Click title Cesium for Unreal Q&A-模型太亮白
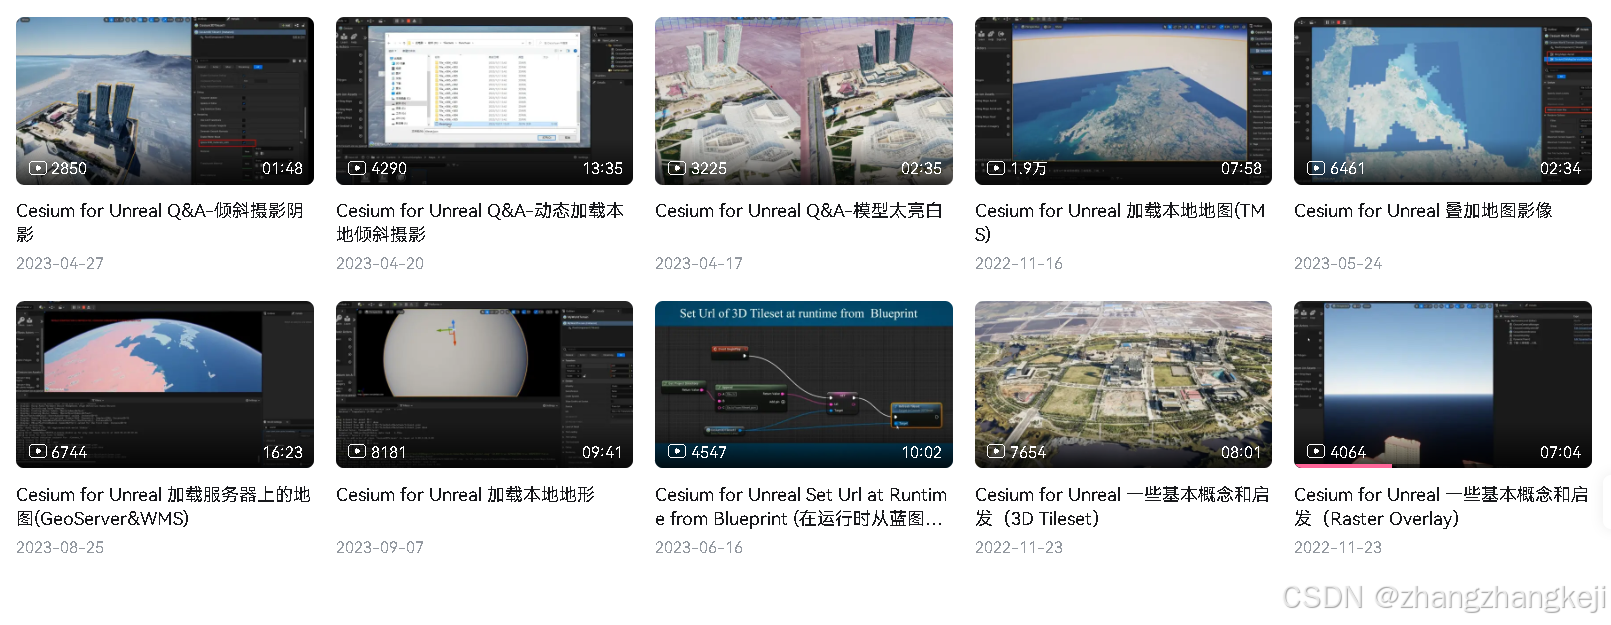Viewport: 1611px width, 625px height. coord(799,211)
